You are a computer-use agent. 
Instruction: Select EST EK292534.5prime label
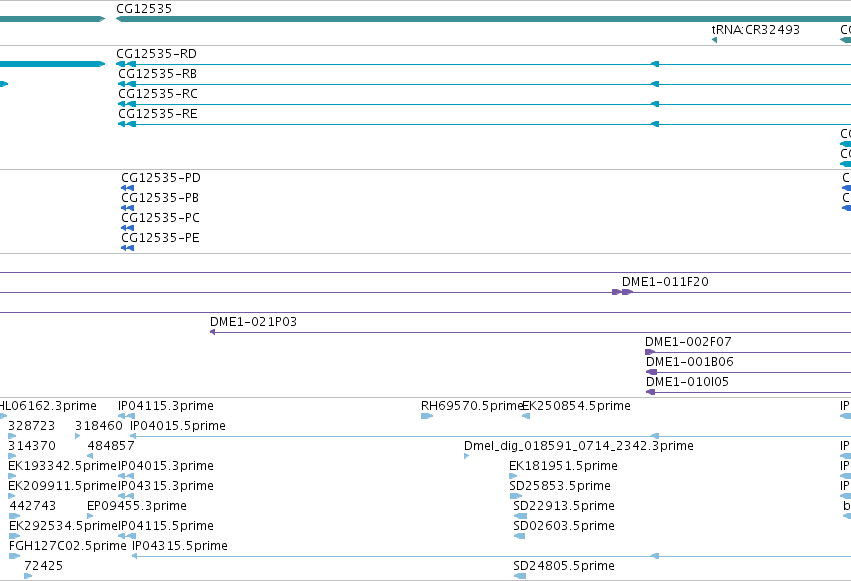pyautogui.click(x=63, y=527)
